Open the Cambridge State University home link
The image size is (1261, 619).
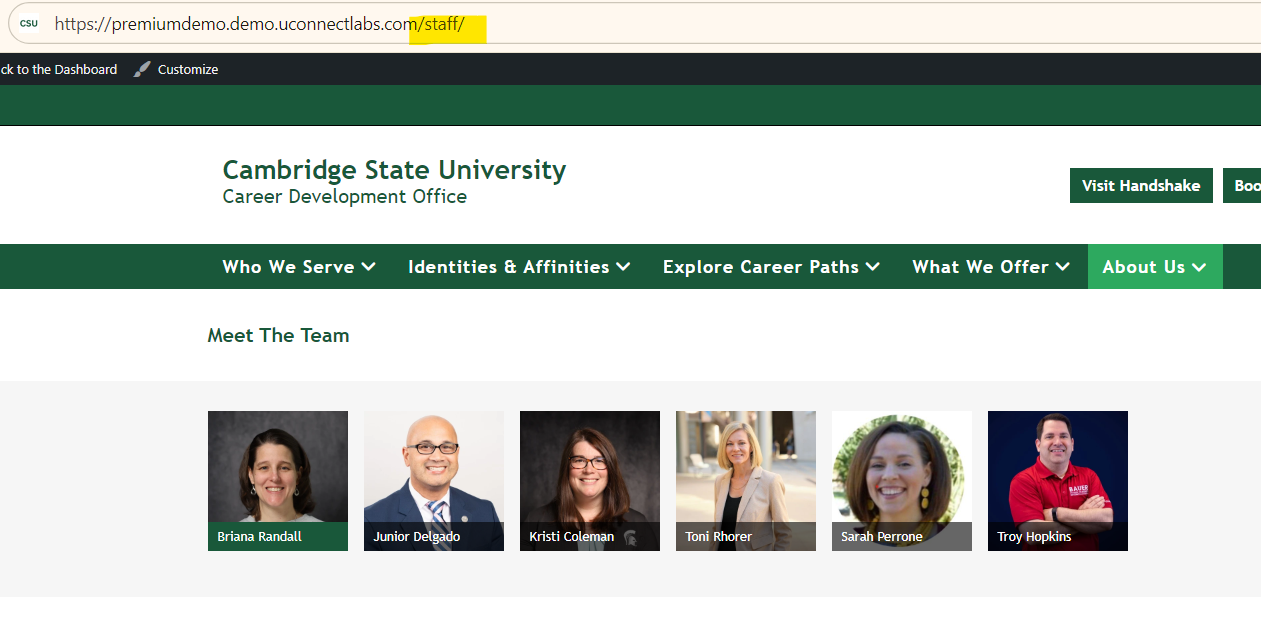click(394, 170)
